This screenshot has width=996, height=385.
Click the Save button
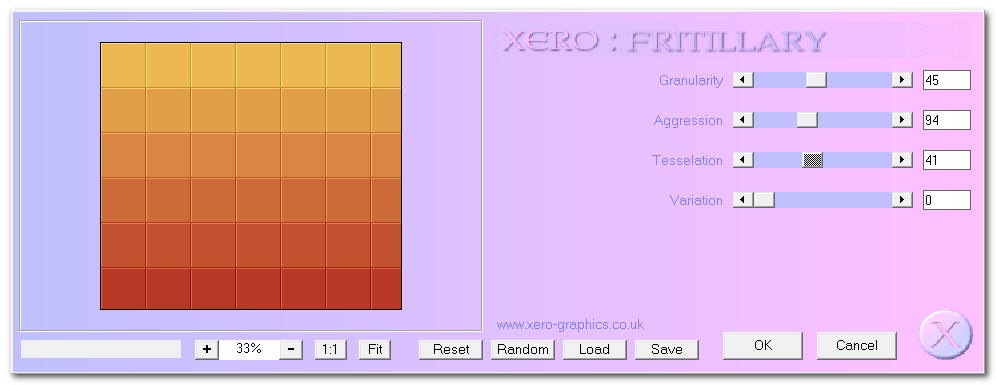(666, 349)
